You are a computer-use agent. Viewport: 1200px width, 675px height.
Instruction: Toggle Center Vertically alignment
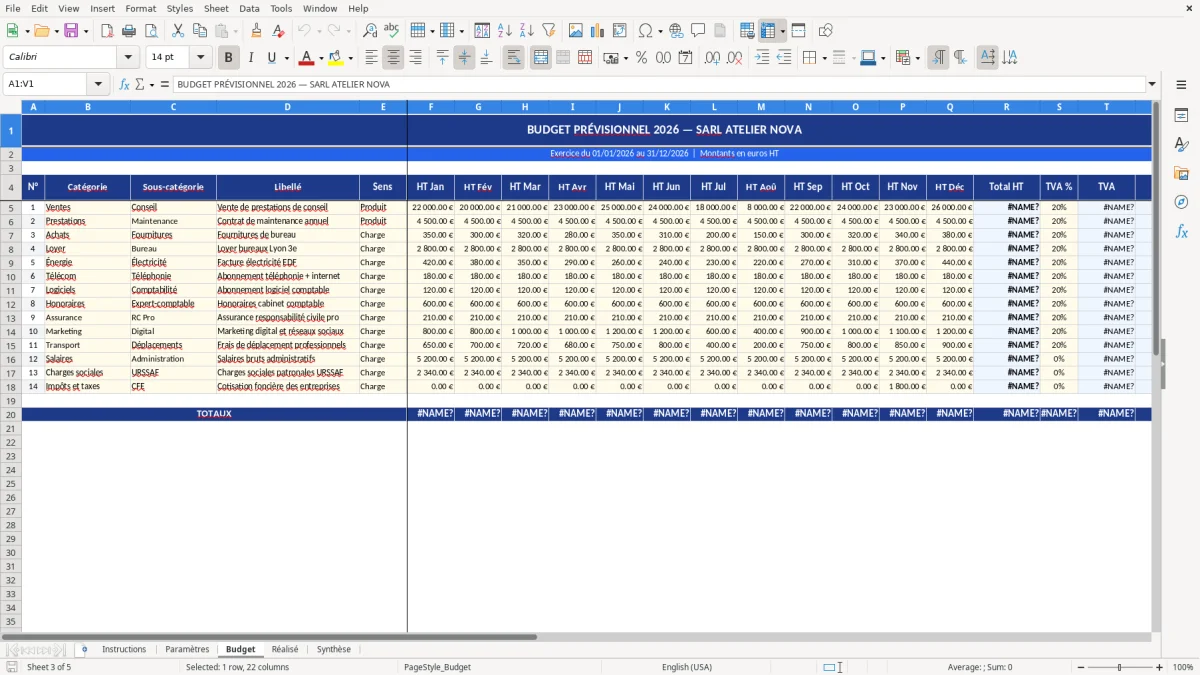tap(464, 58)
